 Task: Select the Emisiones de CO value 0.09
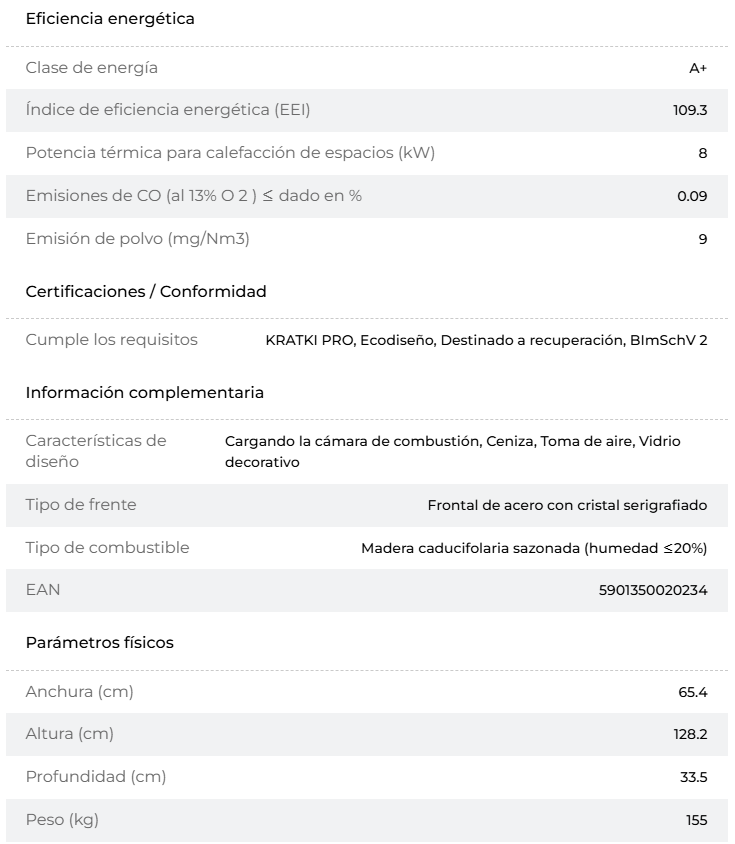pyautogui.click(x=692, y=196)
